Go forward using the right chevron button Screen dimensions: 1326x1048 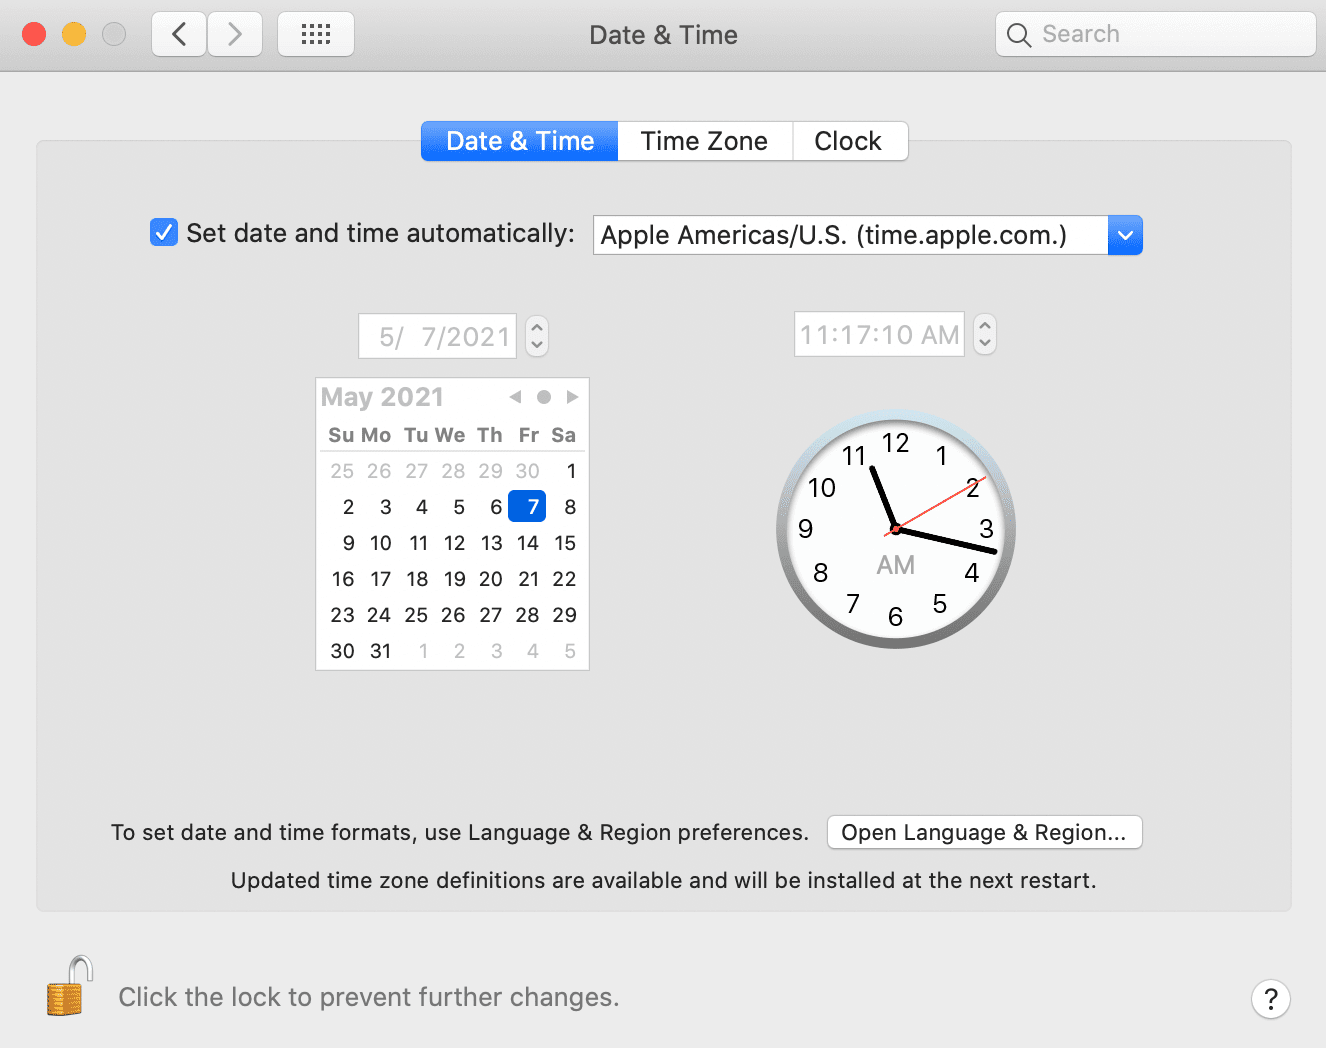click(235, 35)
